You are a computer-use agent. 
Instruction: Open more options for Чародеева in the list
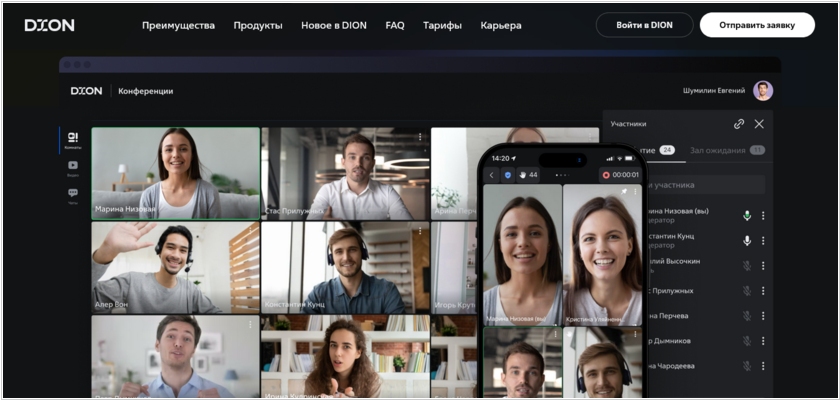[763, 366]
